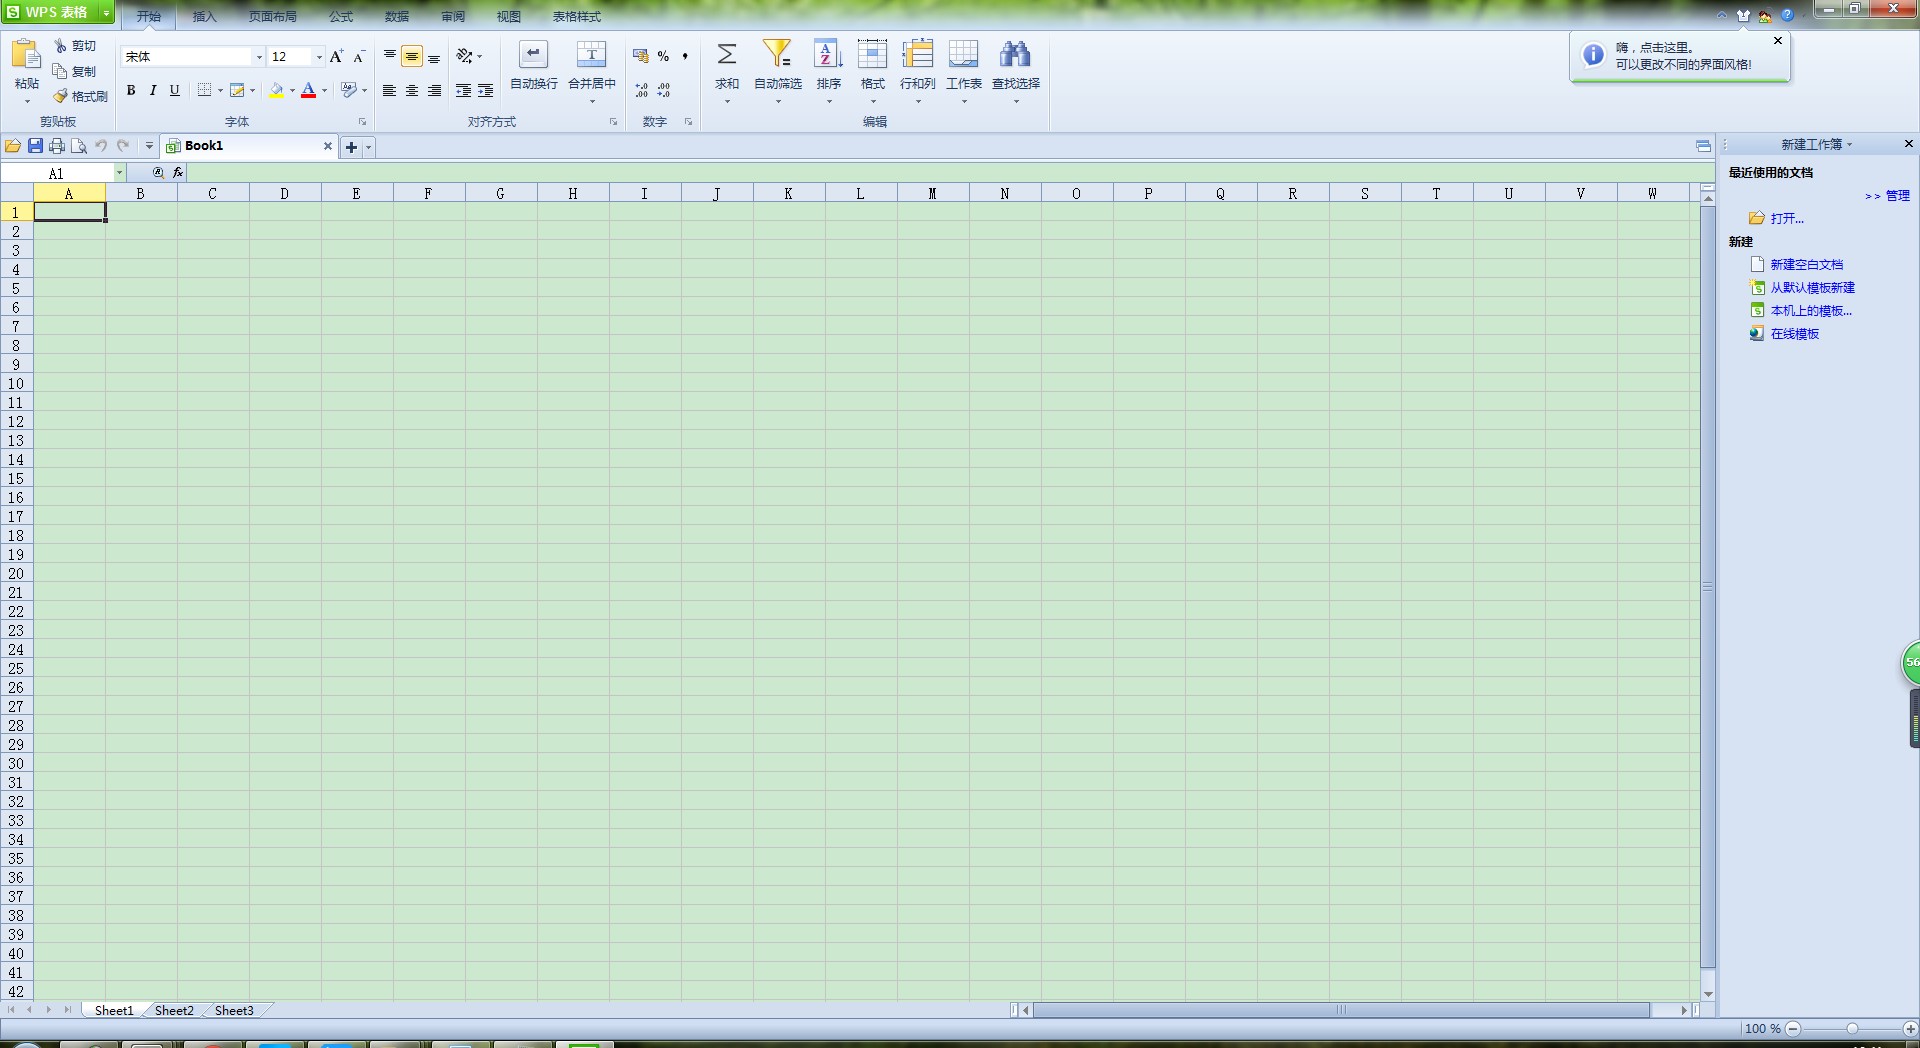Screen dimensions: 1920x1048
Task: Click the 合并居中 merge cells icon
Action: pyautogui.click(x=591, y=55)
